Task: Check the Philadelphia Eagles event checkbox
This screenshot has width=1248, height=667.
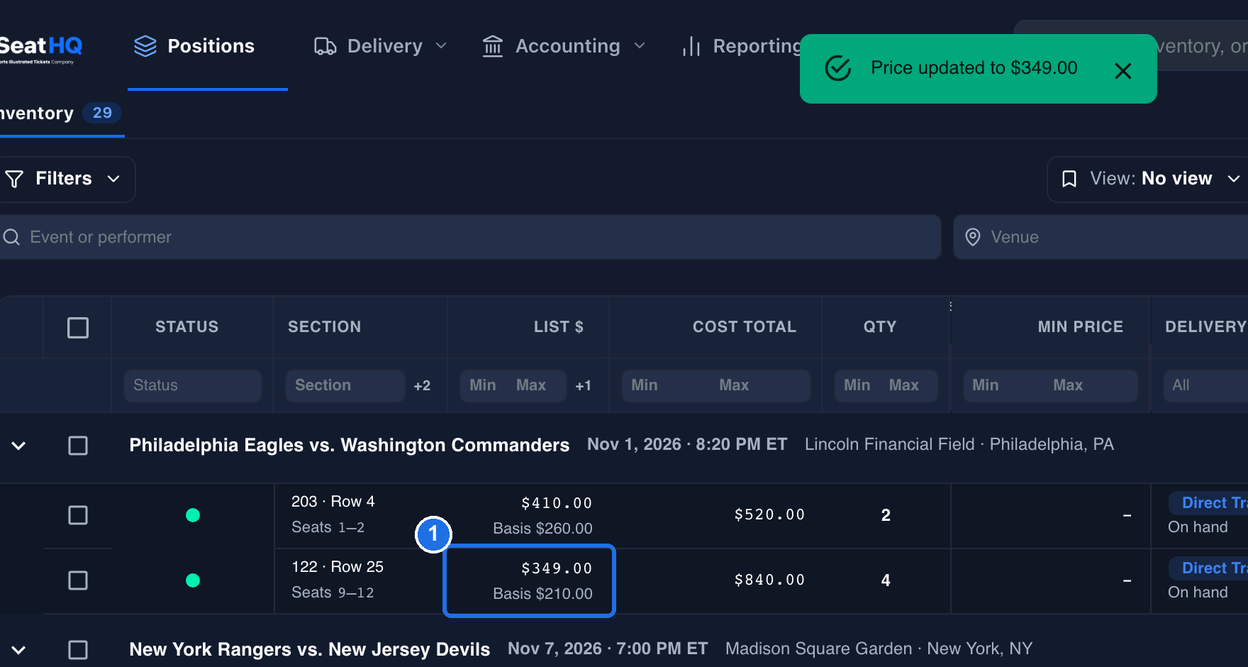Action: tap(78, 445)
